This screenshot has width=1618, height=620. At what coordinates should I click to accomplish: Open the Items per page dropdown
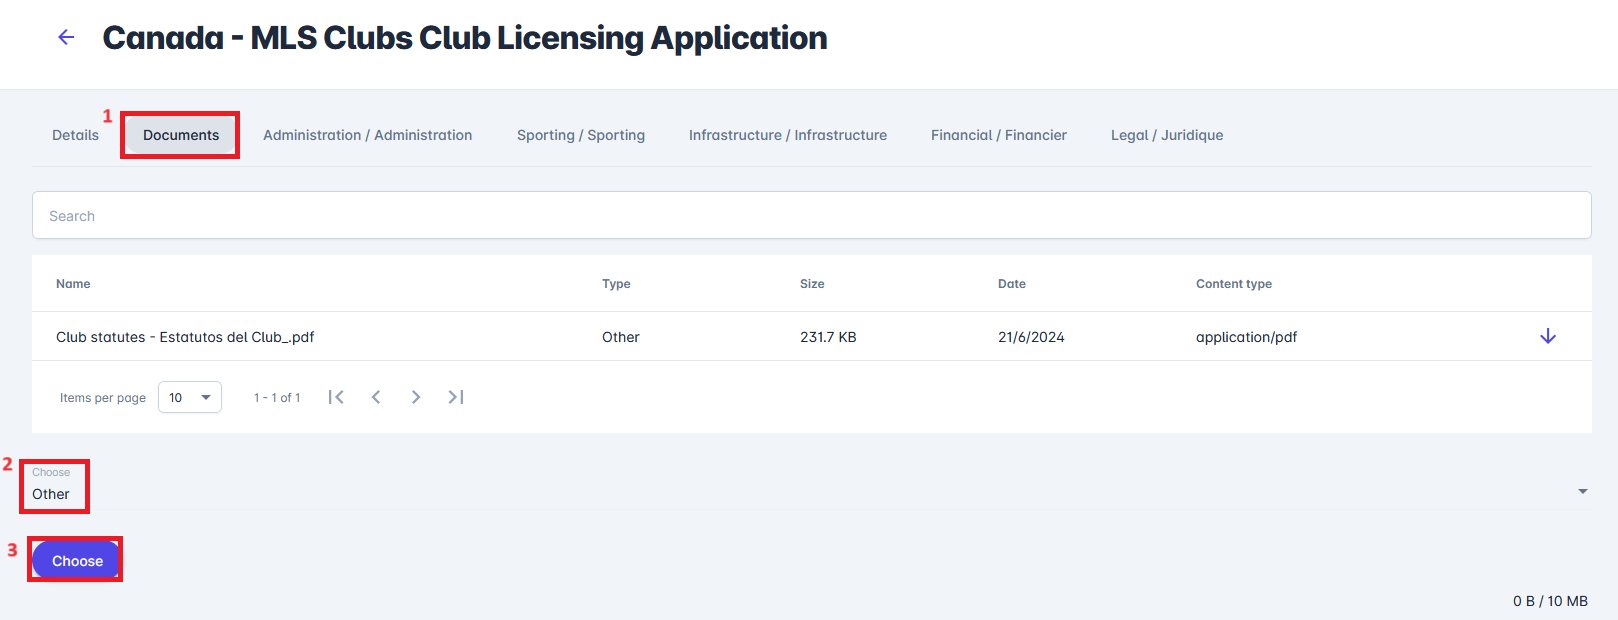point(189,397)
